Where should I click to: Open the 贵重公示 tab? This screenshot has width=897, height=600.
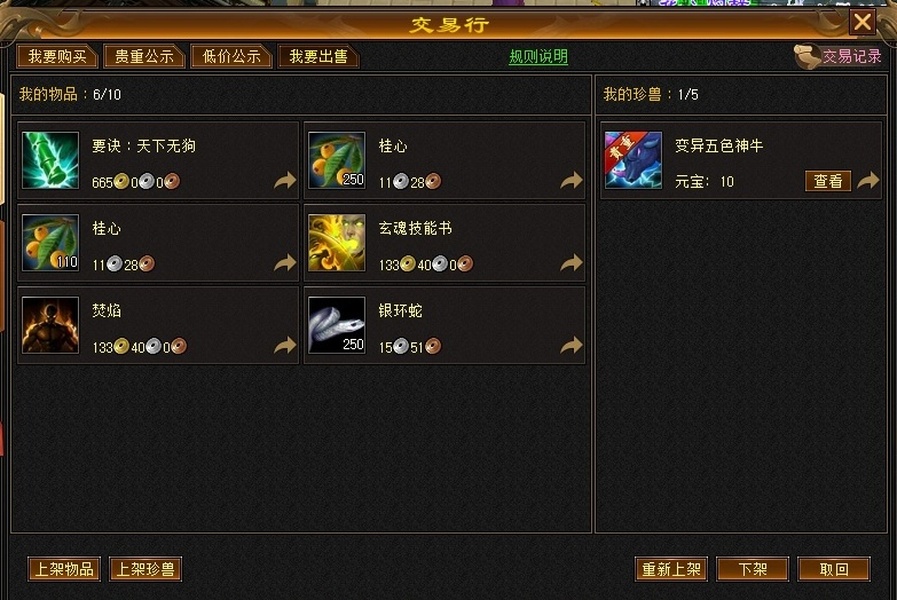click(144, 57)
